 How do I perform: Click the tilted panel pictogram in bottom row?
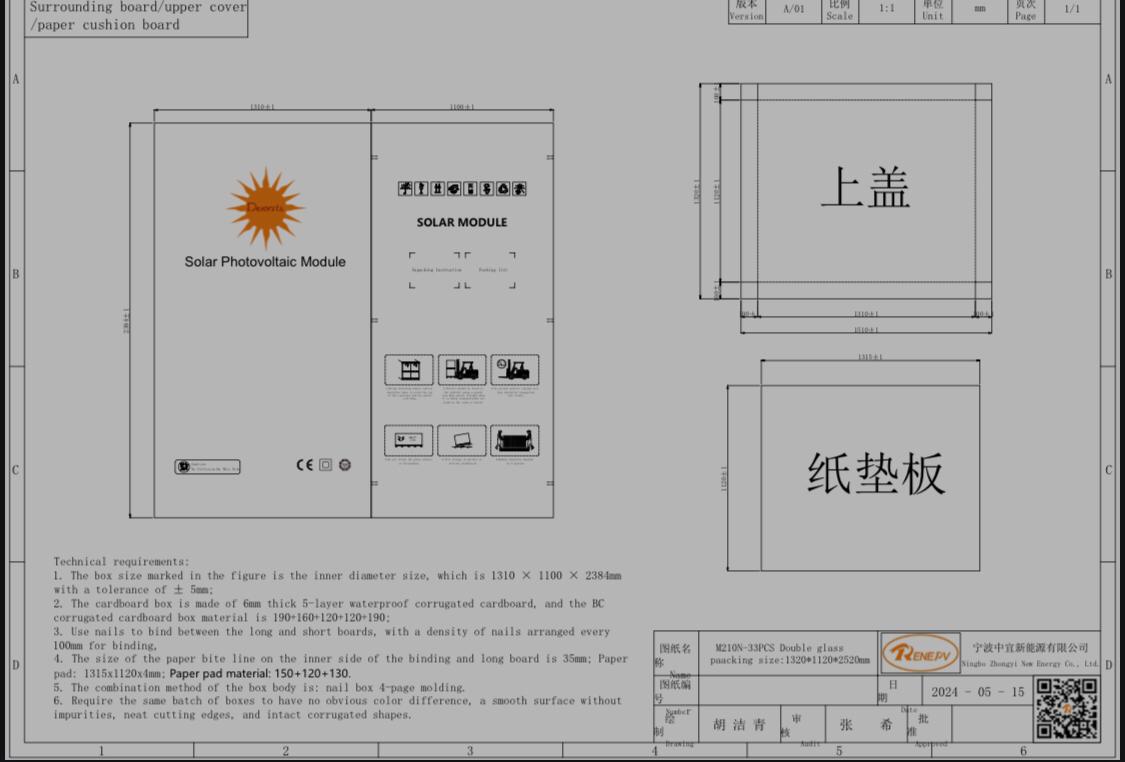pos(461,440)
